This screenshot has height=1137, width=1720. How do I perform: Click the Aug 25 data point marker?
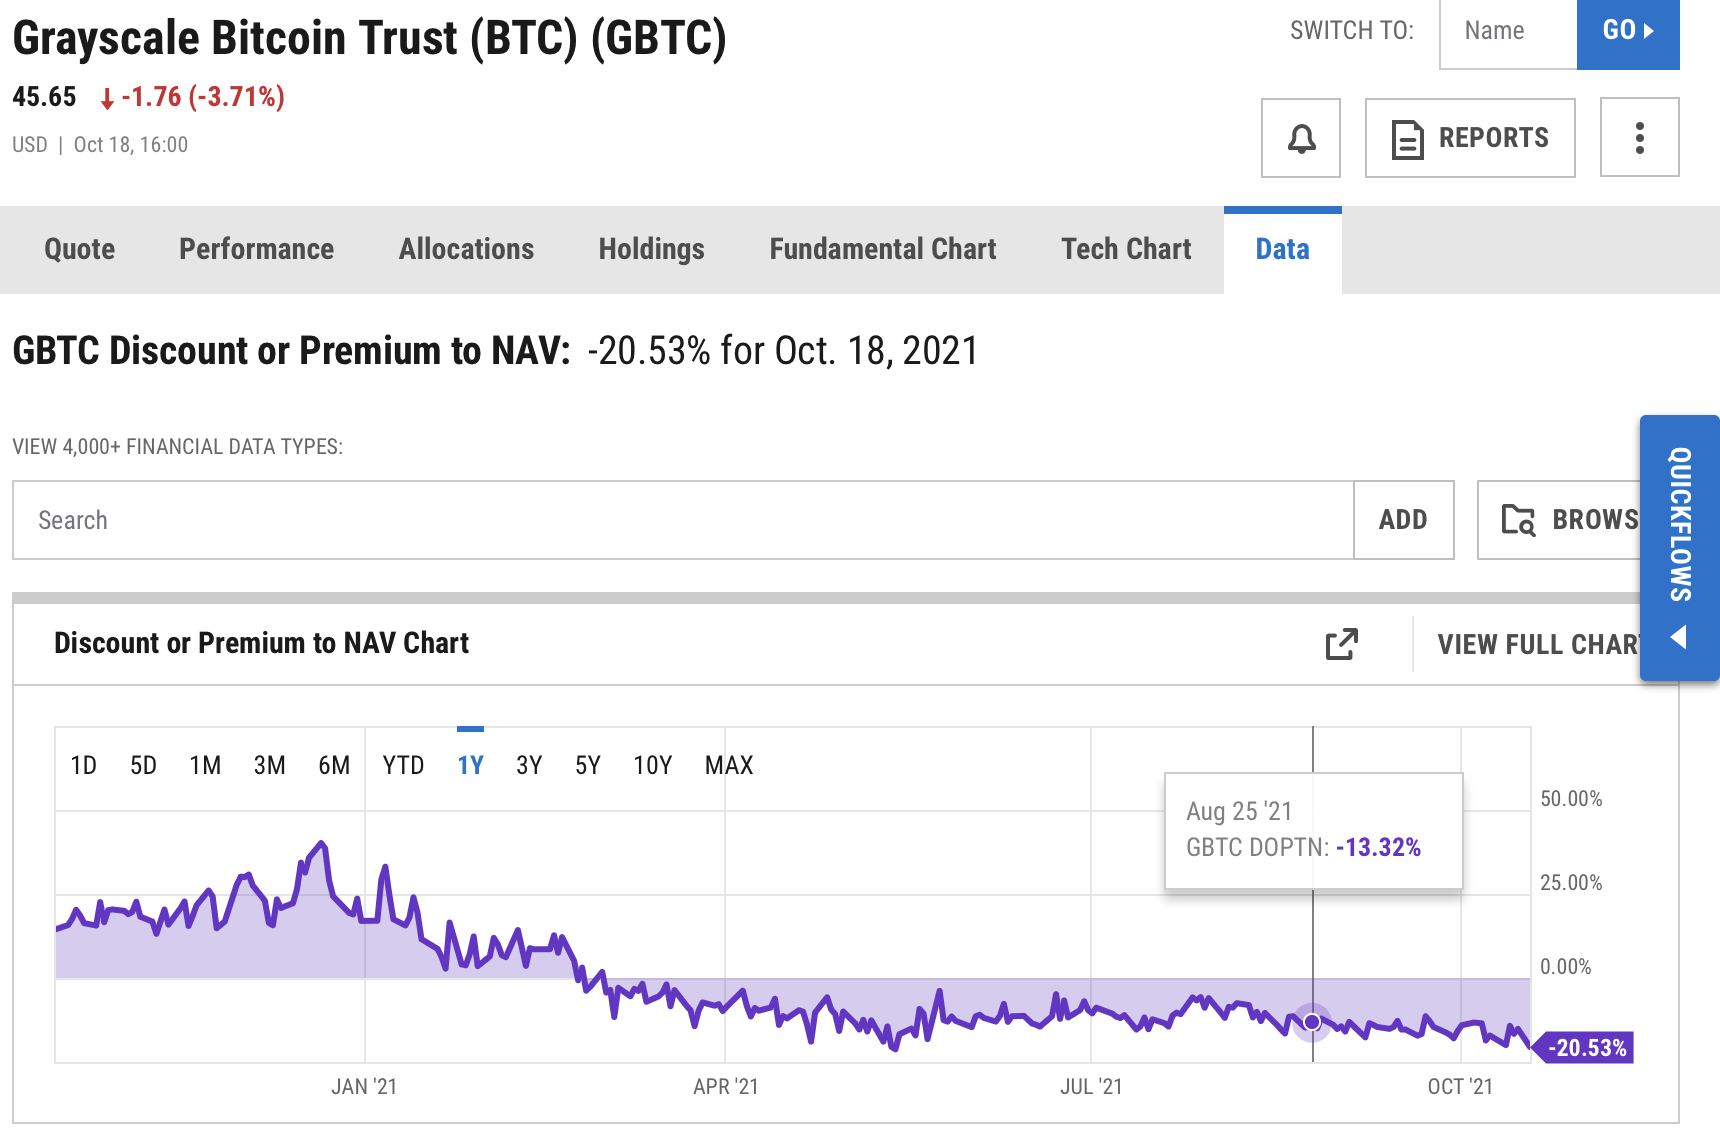pos(1312,1022)
